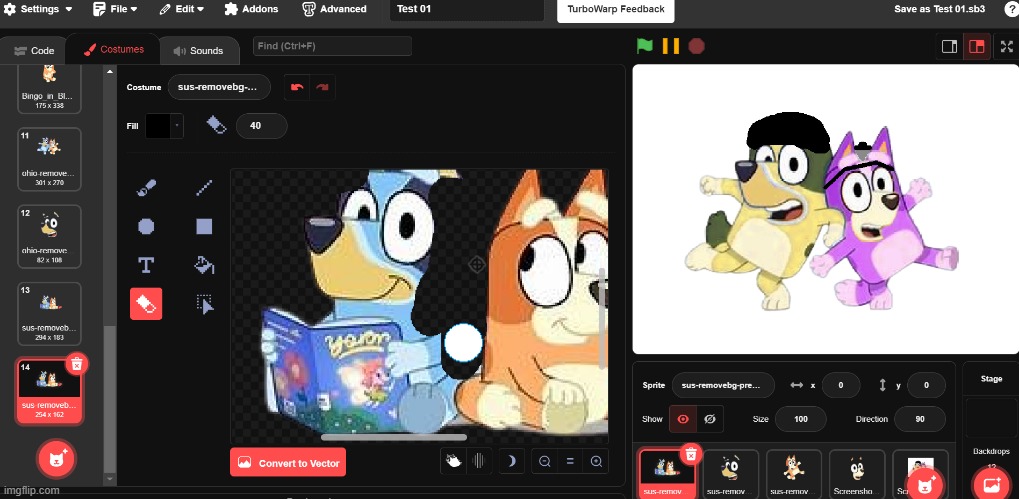Open onion skin settings icon
Image resolution: width=1019 pixels, height=499 pixels.
479,461
